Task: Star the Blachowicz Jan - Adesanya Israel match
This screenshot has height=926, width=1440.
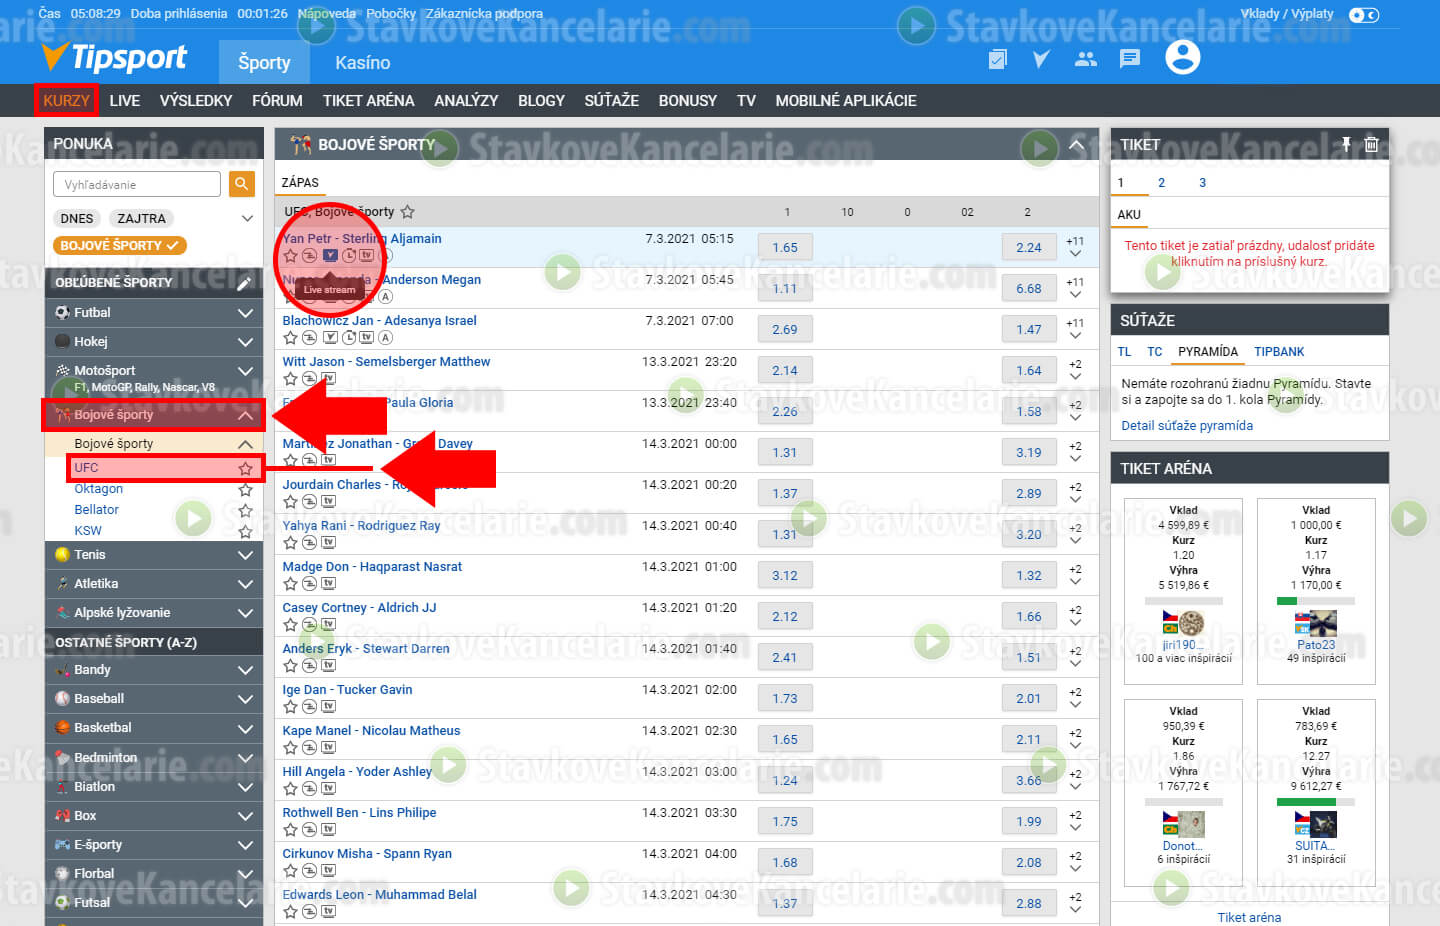Action: click(290, 337)
